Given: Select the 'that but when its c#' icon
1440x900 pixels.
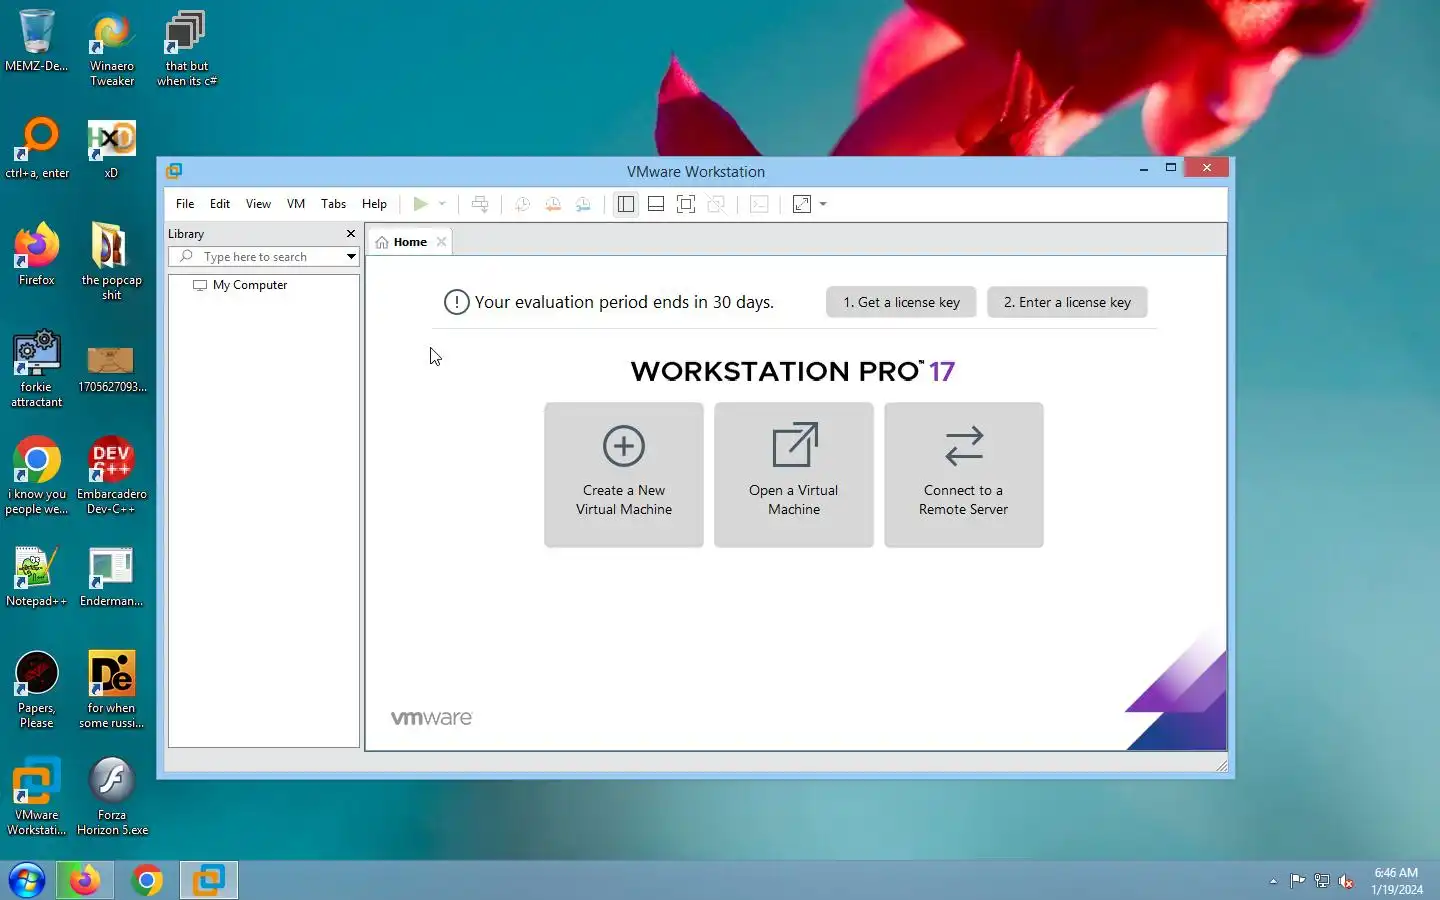Looking at the screenshot, I should tap(187, 48).
